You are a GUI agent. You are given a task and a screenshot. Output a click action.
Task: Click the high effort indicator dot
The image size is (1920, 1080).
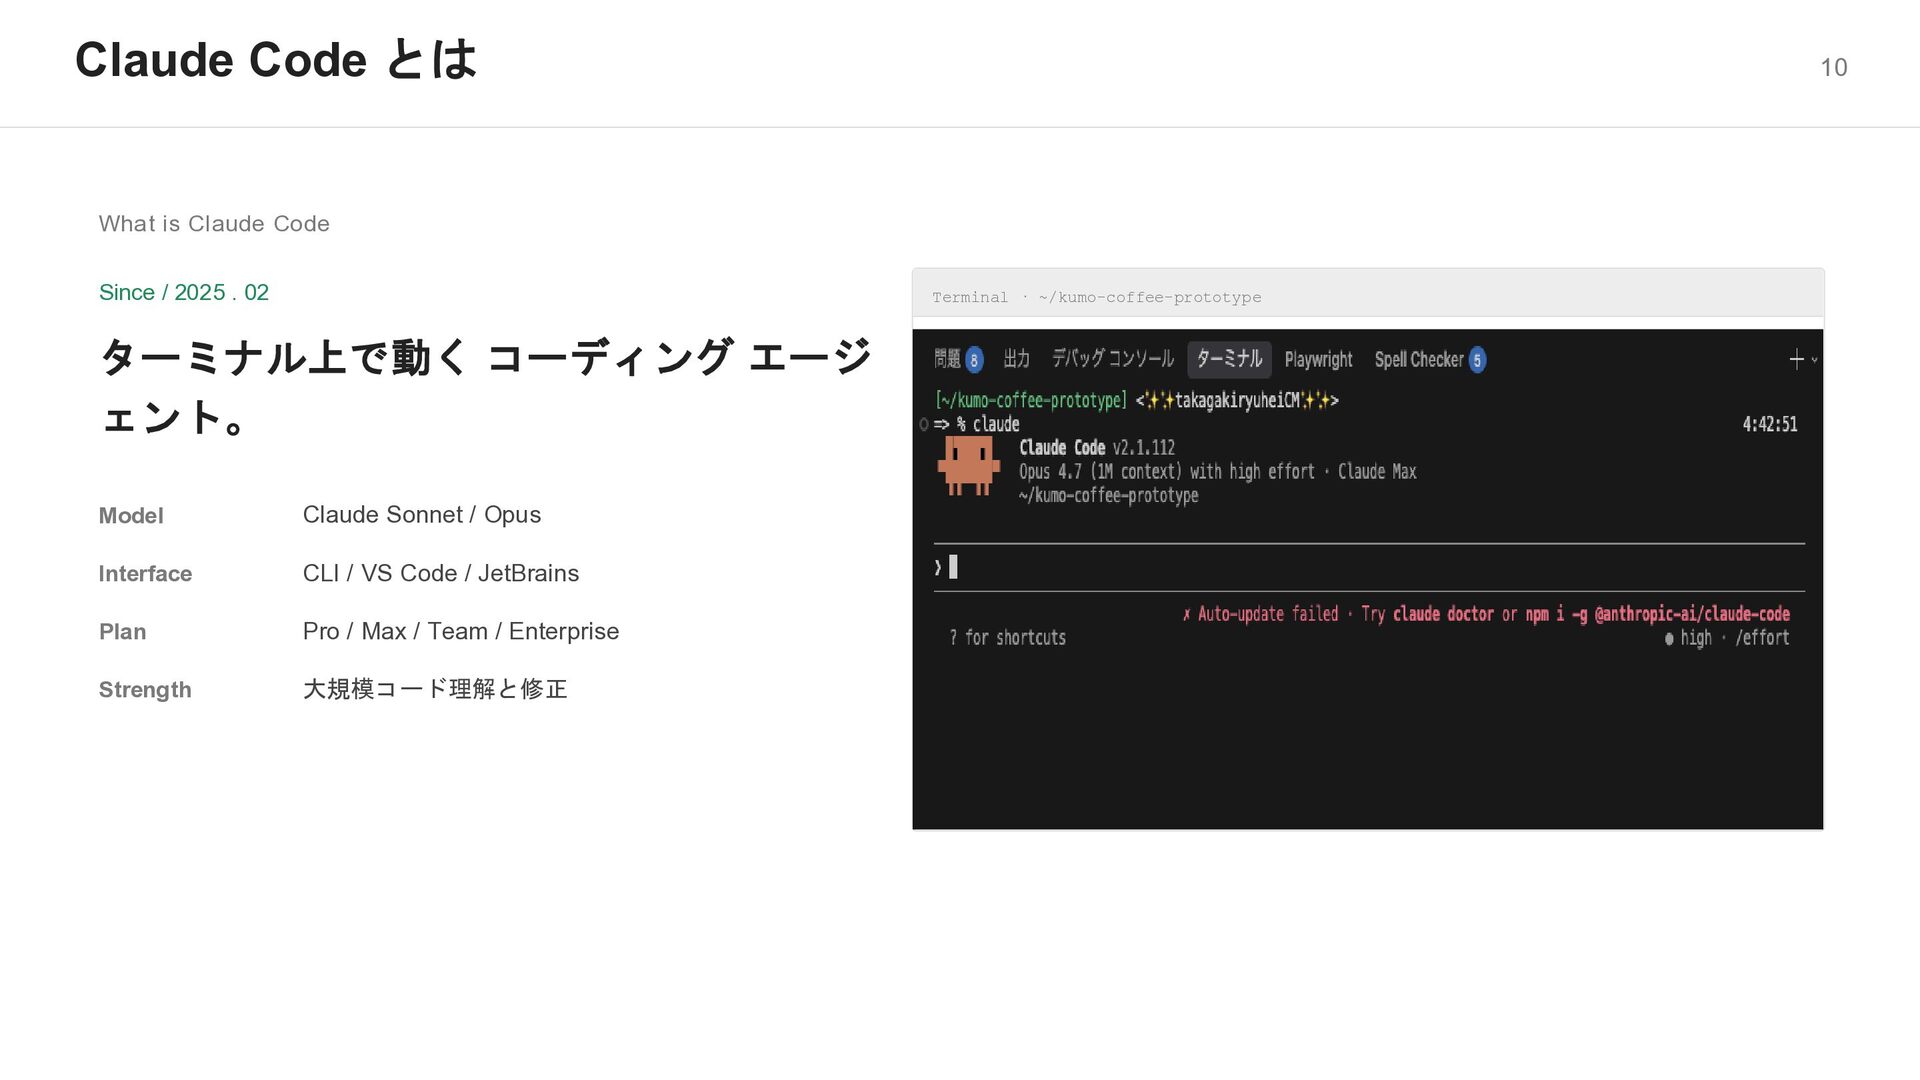(x=1669, y=639)
